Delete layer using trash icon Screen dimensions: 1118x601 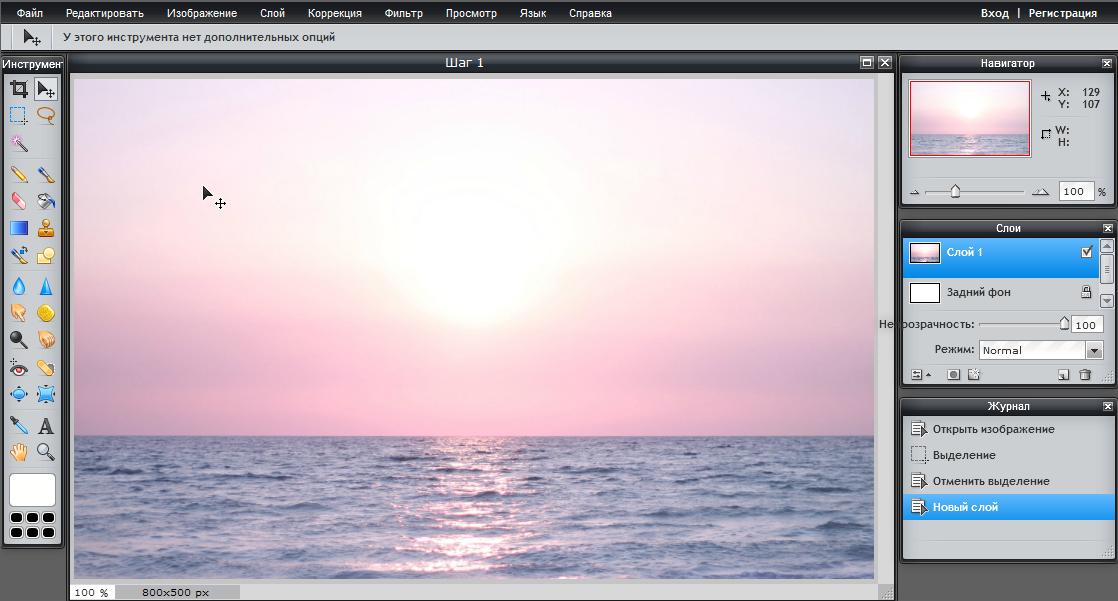click(1085, 375)
